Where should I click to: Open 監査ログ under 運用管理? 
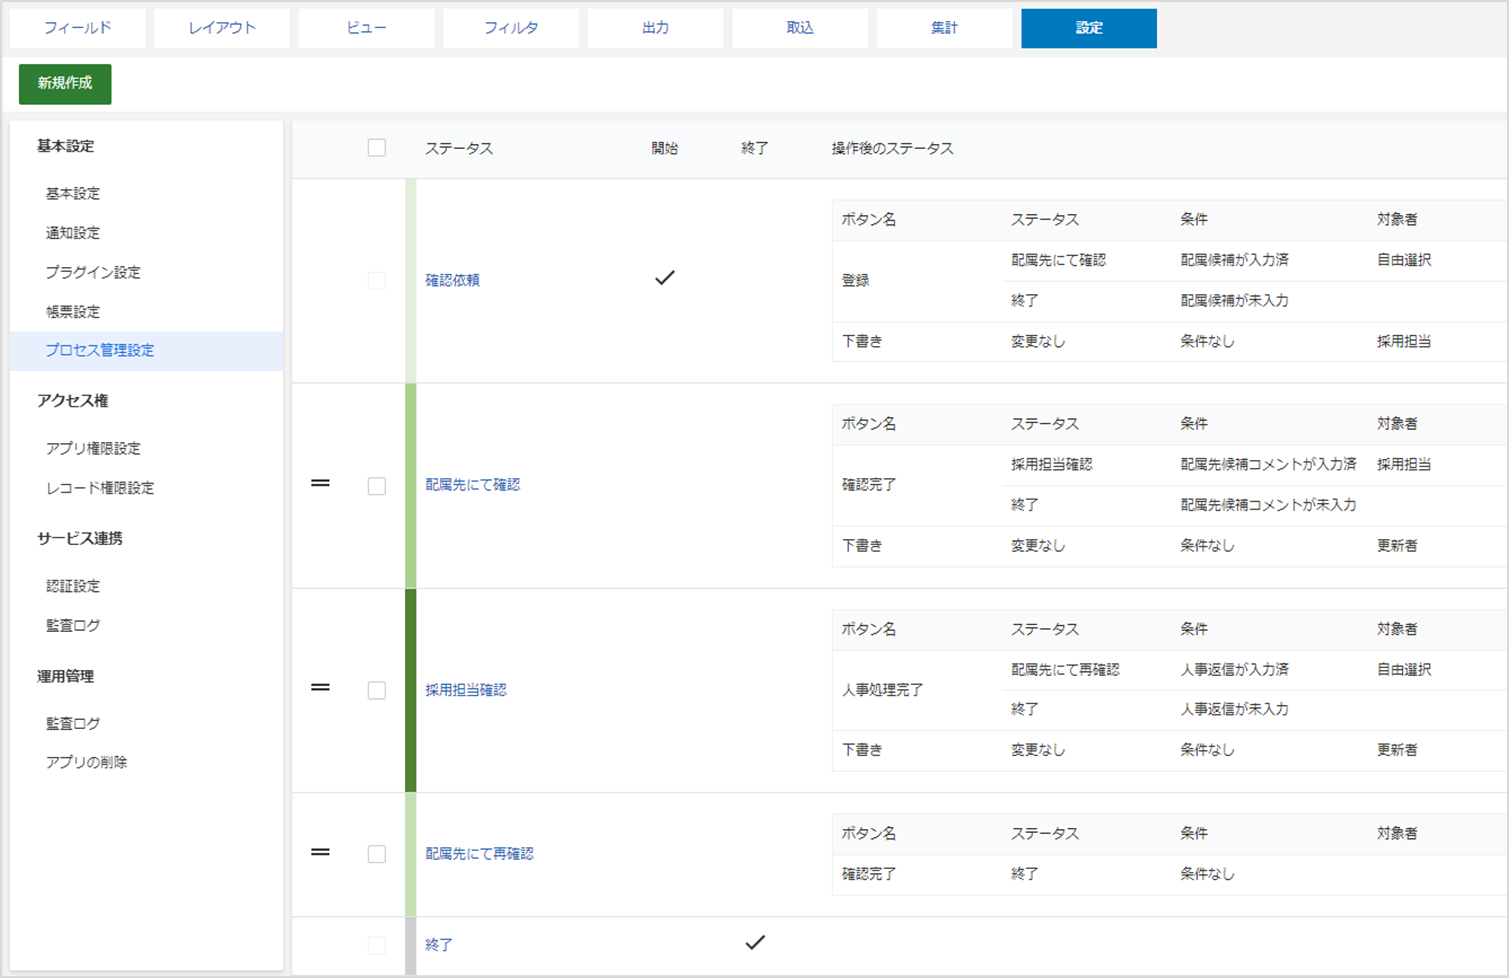pos(73,723)
